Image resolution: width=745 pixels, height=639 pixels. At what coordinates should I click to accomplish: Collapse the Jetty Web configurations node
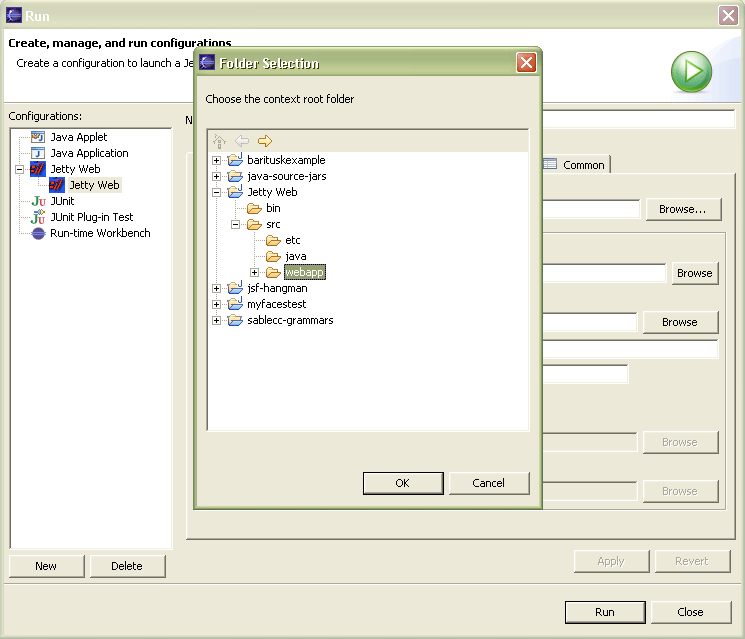coord(19,169)
